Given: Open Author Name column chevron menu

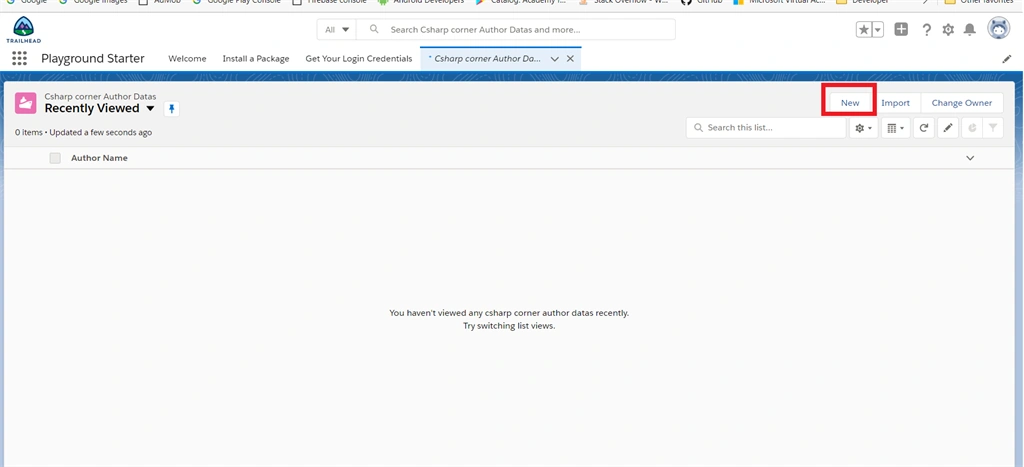Looking at the screenshot, I should tap(970, 158).
